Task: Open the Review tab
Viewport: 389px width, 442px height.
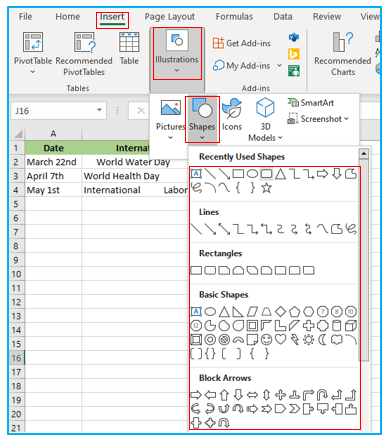Action: click(x=327, y=16)
